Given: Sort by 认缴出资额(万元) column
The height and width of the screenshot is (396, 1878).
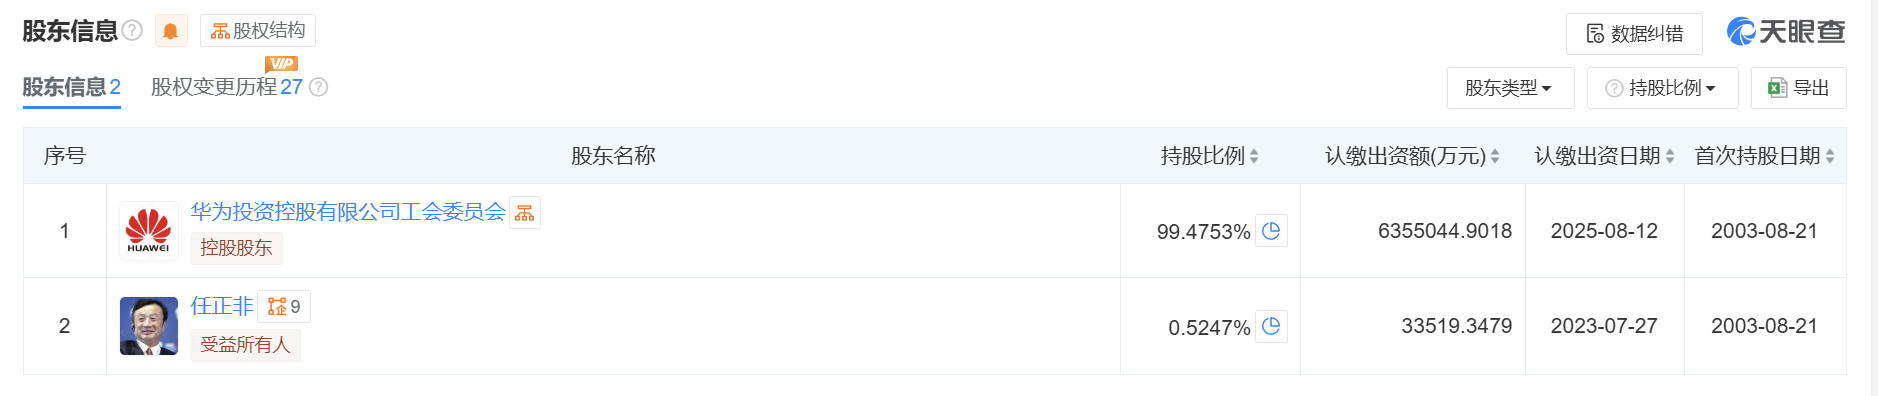Looking at the screenshot, I should [1495, 156].
